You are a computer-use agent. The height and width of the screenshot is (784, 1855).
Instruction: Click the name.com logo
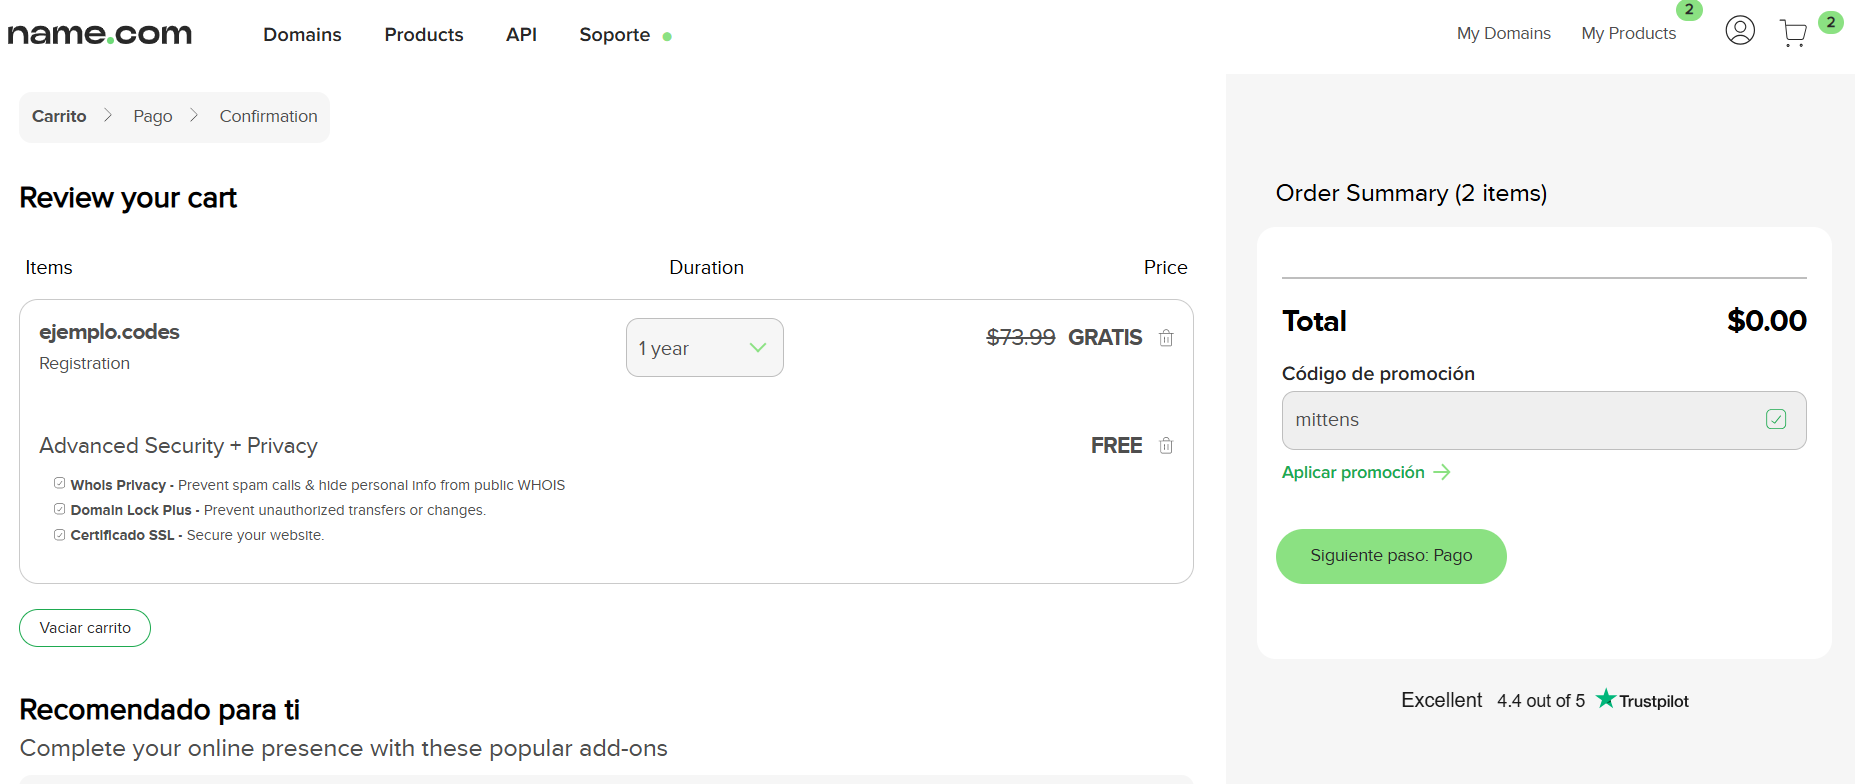(100, 34)
